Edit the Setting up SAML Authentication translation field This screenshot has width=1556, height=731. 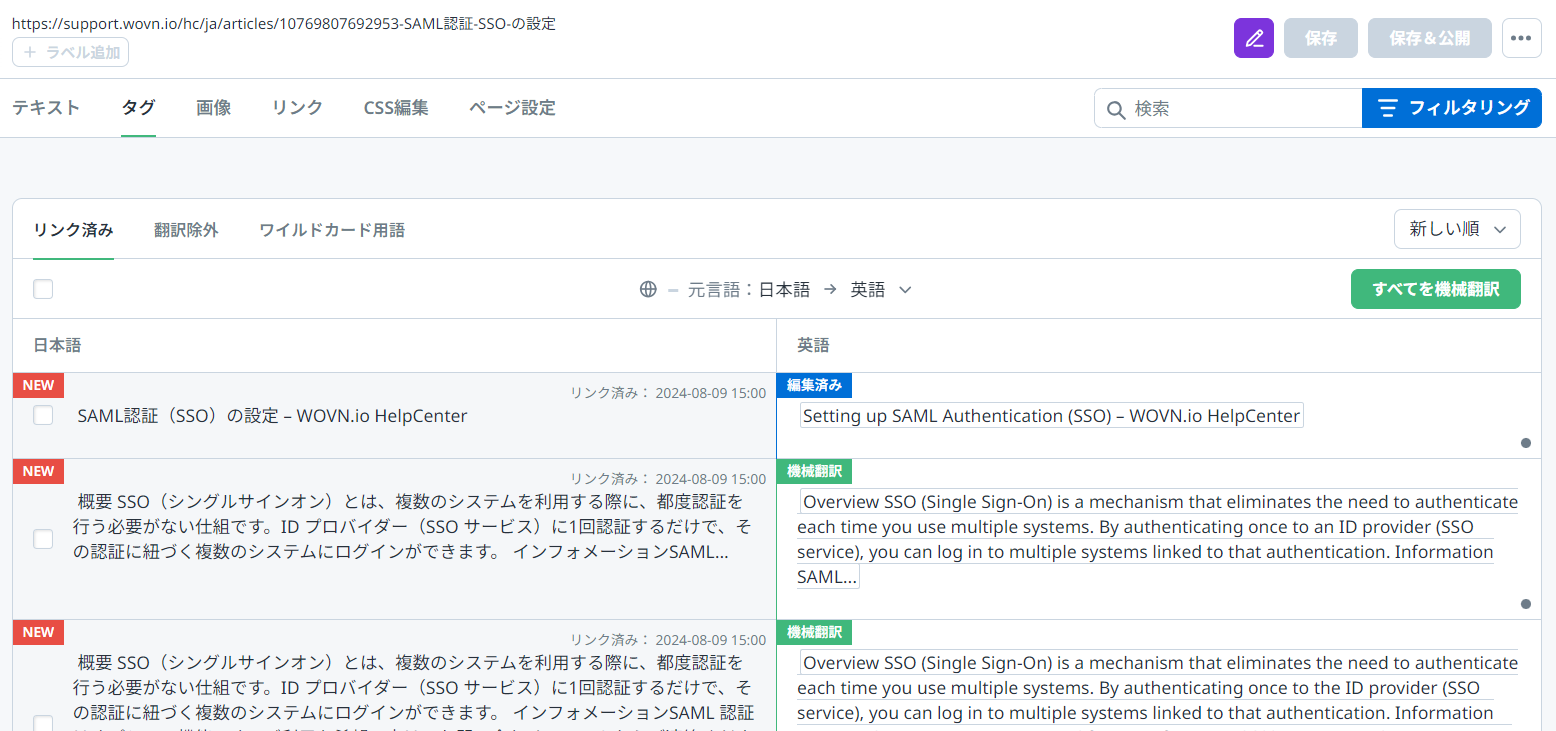1051,416
